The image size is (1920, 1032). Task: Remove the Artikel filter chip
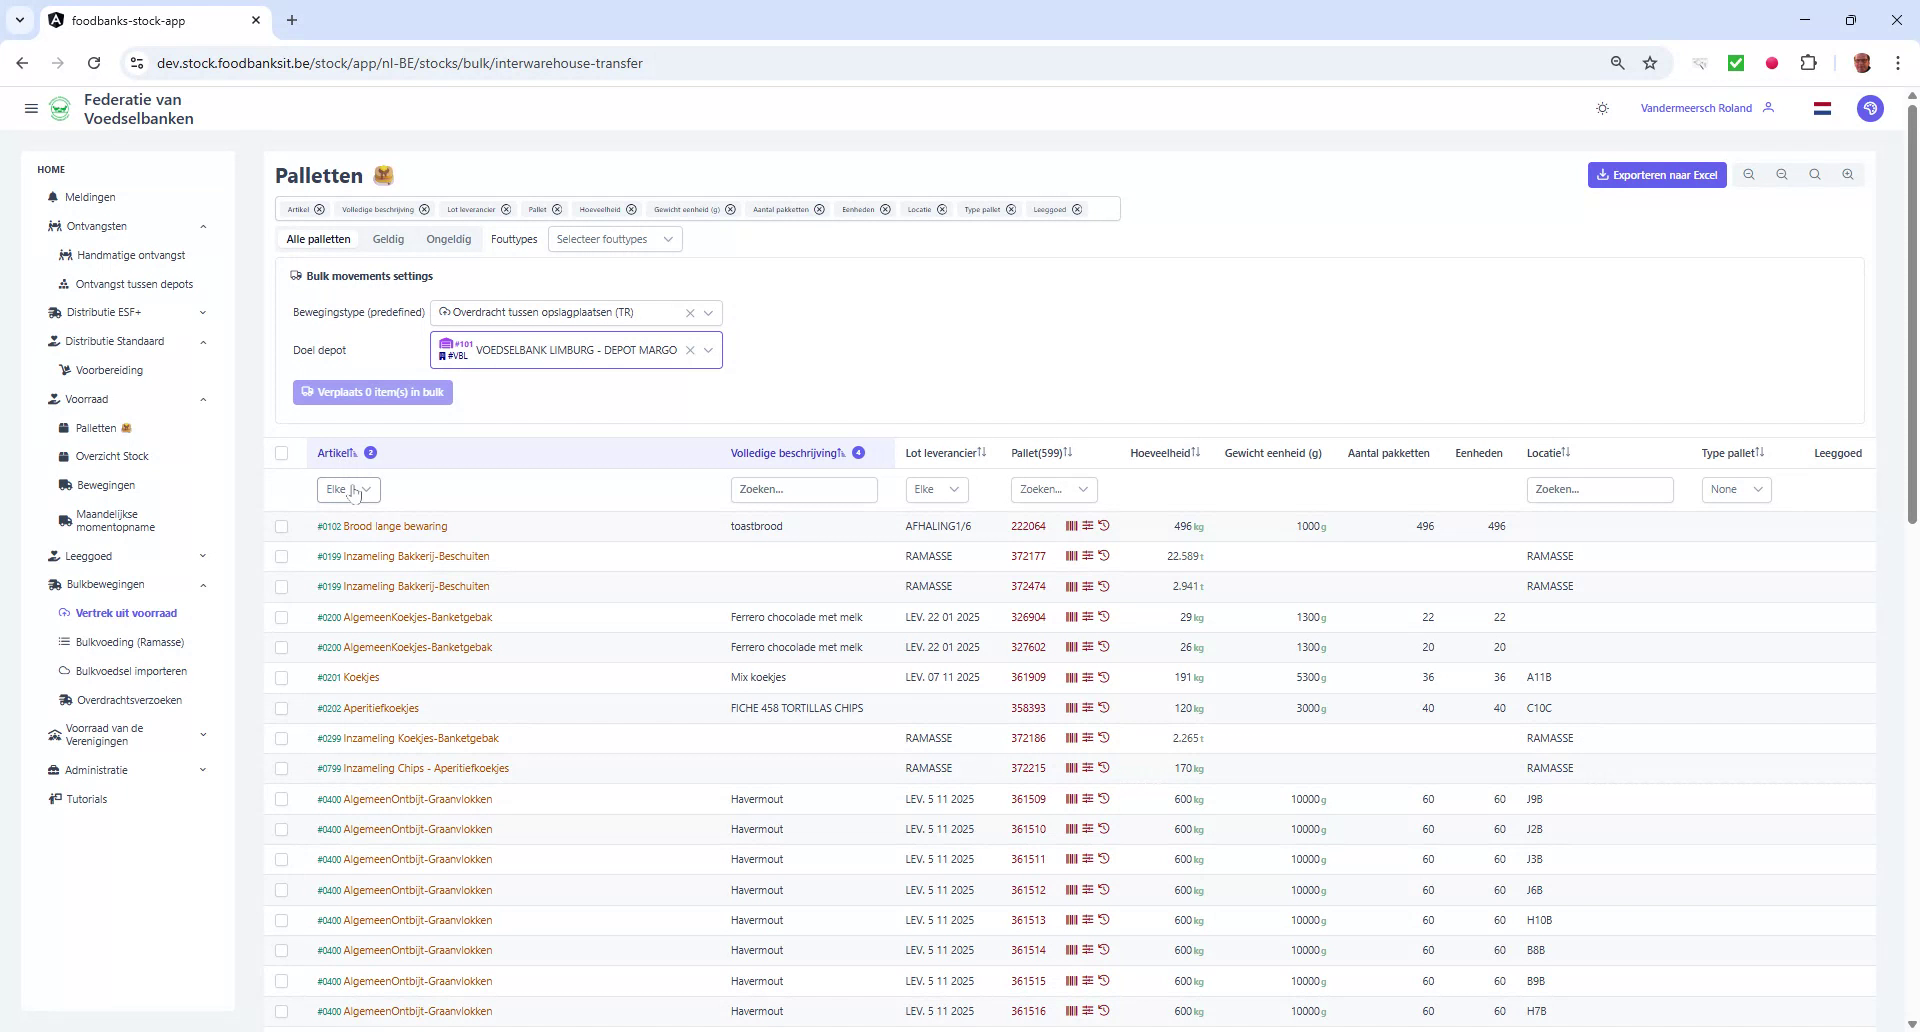tap(318, 209)
